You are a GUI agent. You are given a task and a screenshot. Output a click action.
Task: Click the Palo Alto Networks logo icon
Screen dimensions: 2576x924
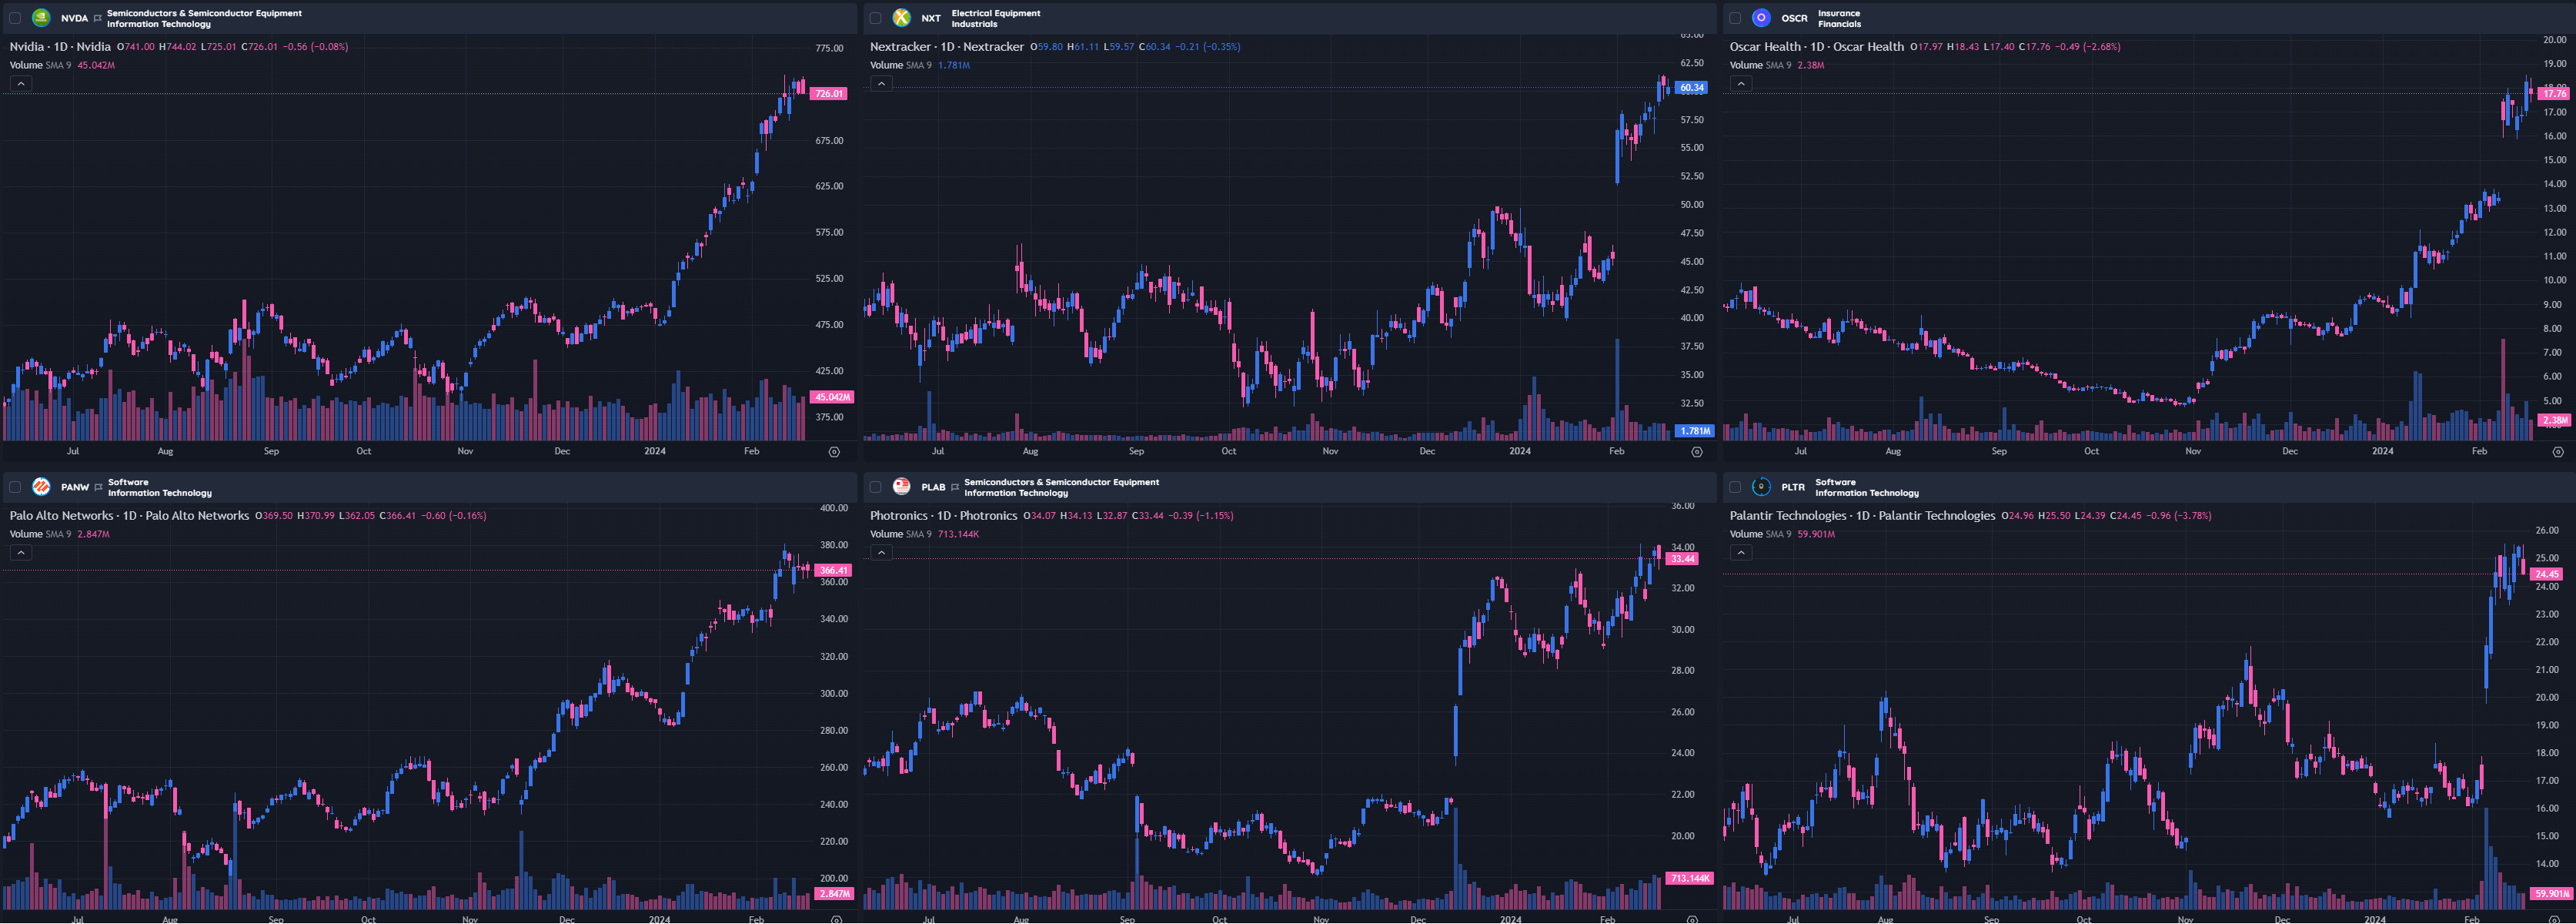[41, 487]
